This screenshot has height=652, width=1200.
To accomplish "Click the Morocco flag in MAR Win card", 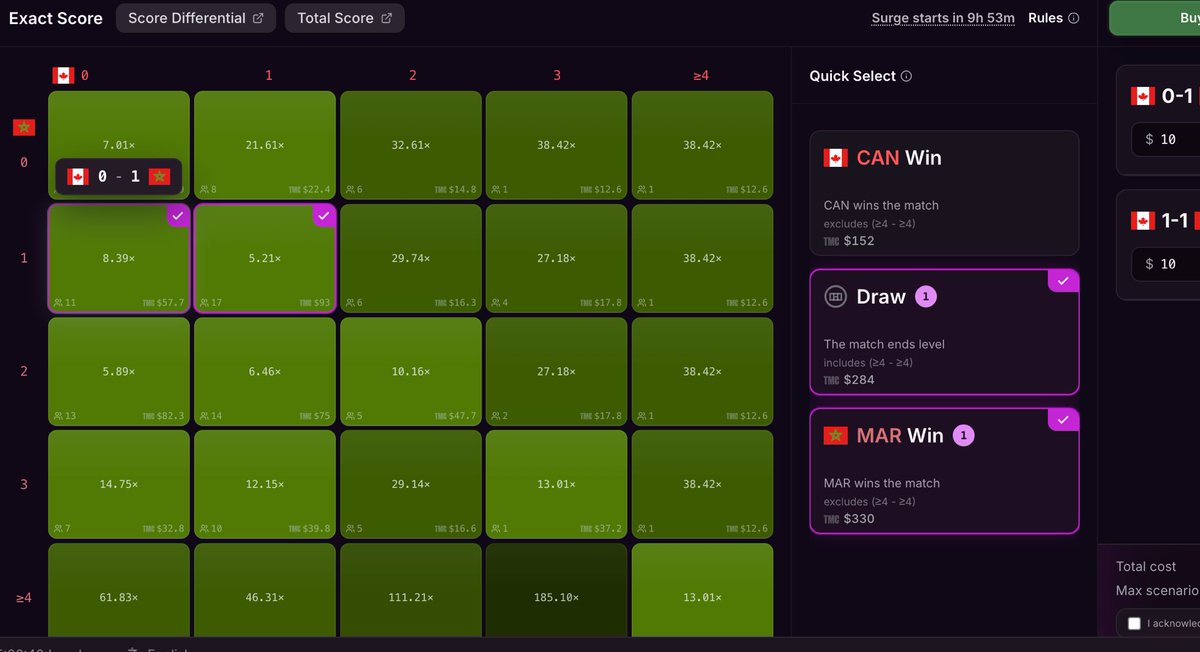I will pos(835,435).
